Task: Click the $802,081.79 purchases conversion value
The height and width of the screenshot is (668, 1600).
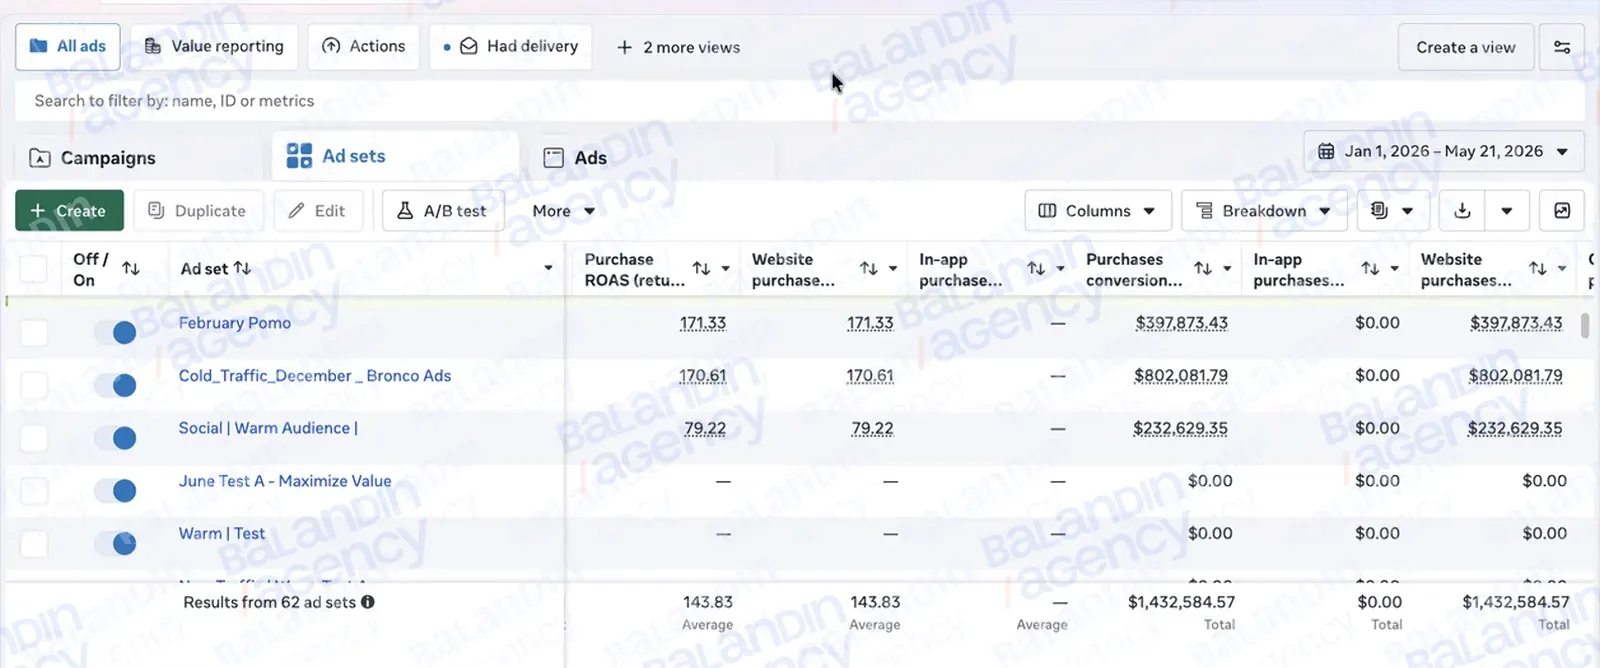Action: pyautogui.click(x=1181, y=376)
